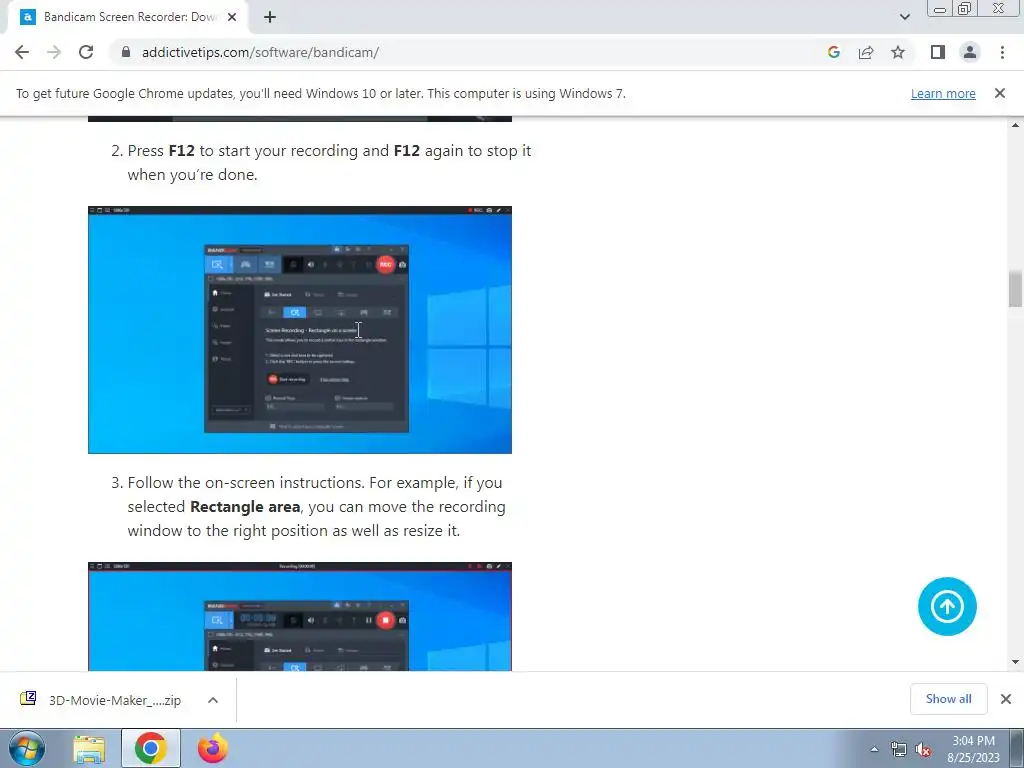The width and height of the screenshot is (1024, 768).
Task: Open the Chrome profile menu
Action: click(x=970, y=52)
